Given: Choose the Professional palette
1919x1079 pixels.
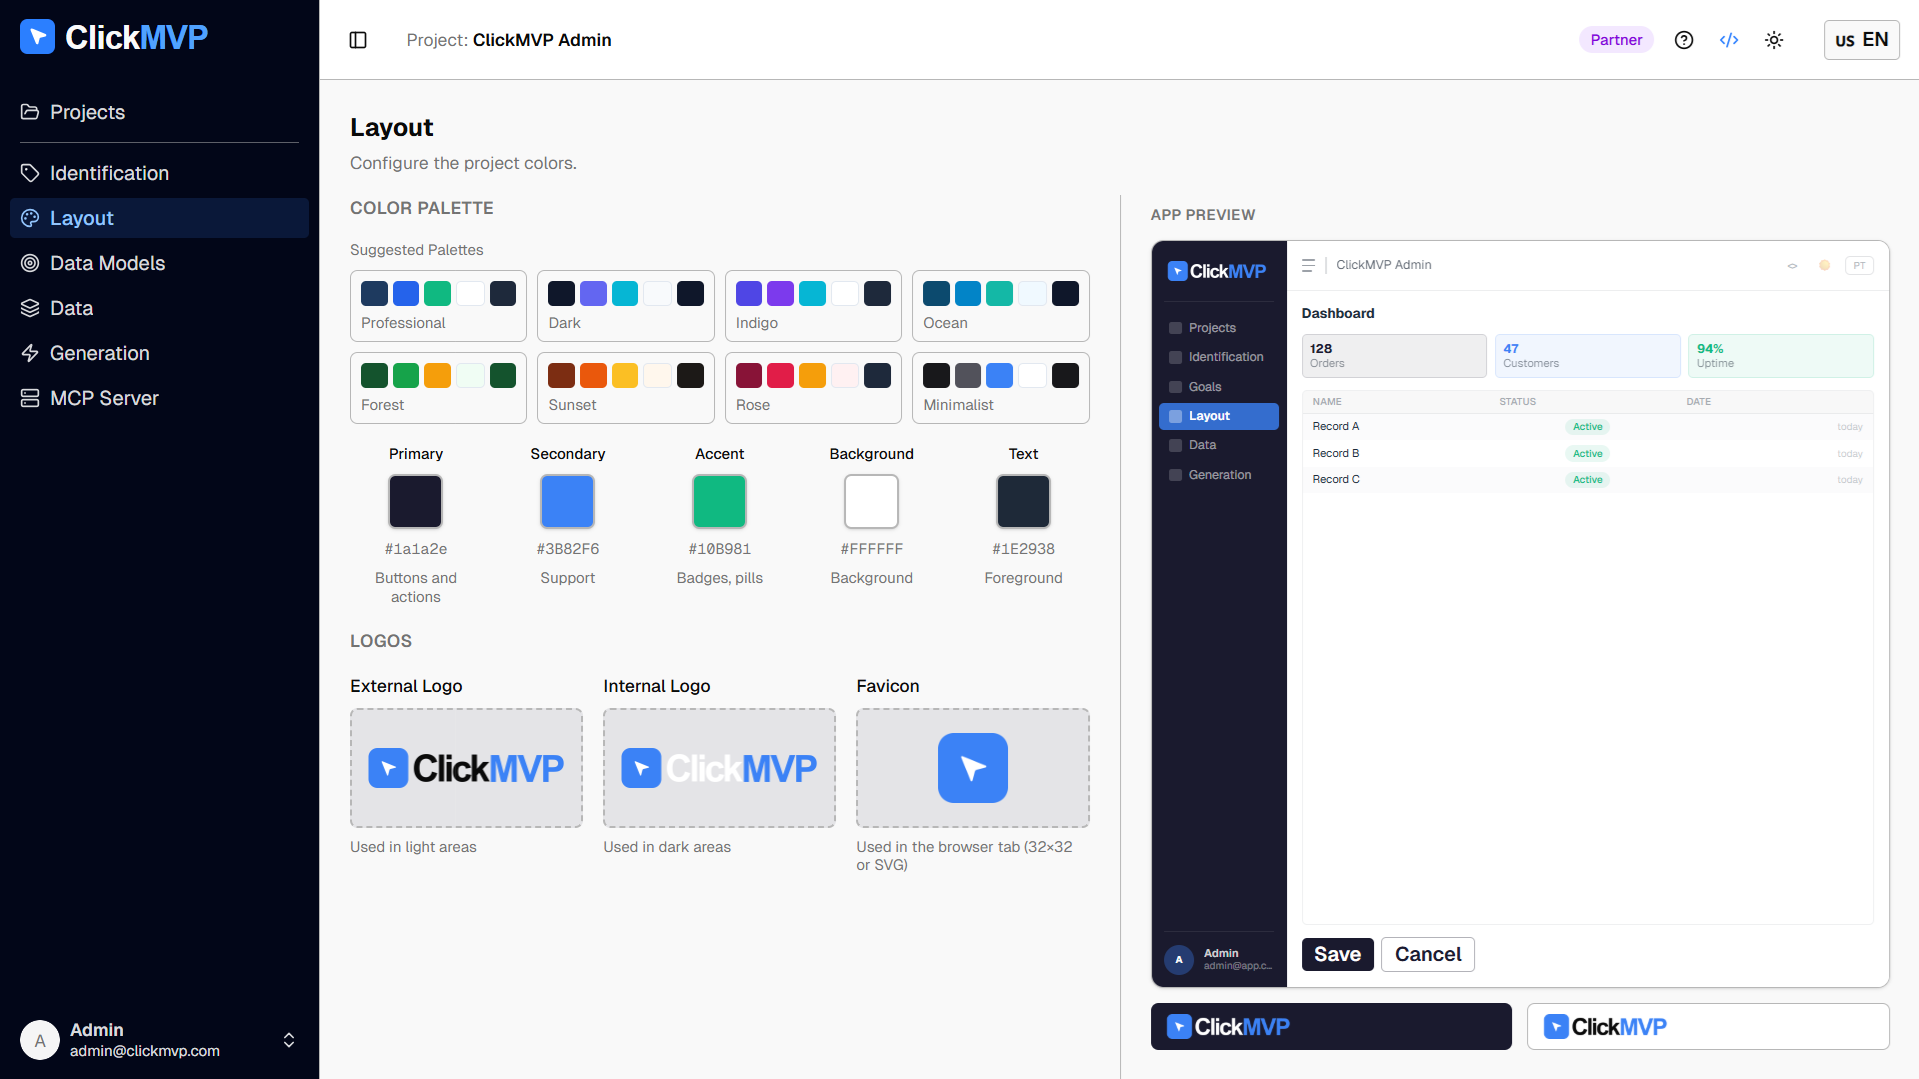Looking at the screenshot, I should pos(438,306).
